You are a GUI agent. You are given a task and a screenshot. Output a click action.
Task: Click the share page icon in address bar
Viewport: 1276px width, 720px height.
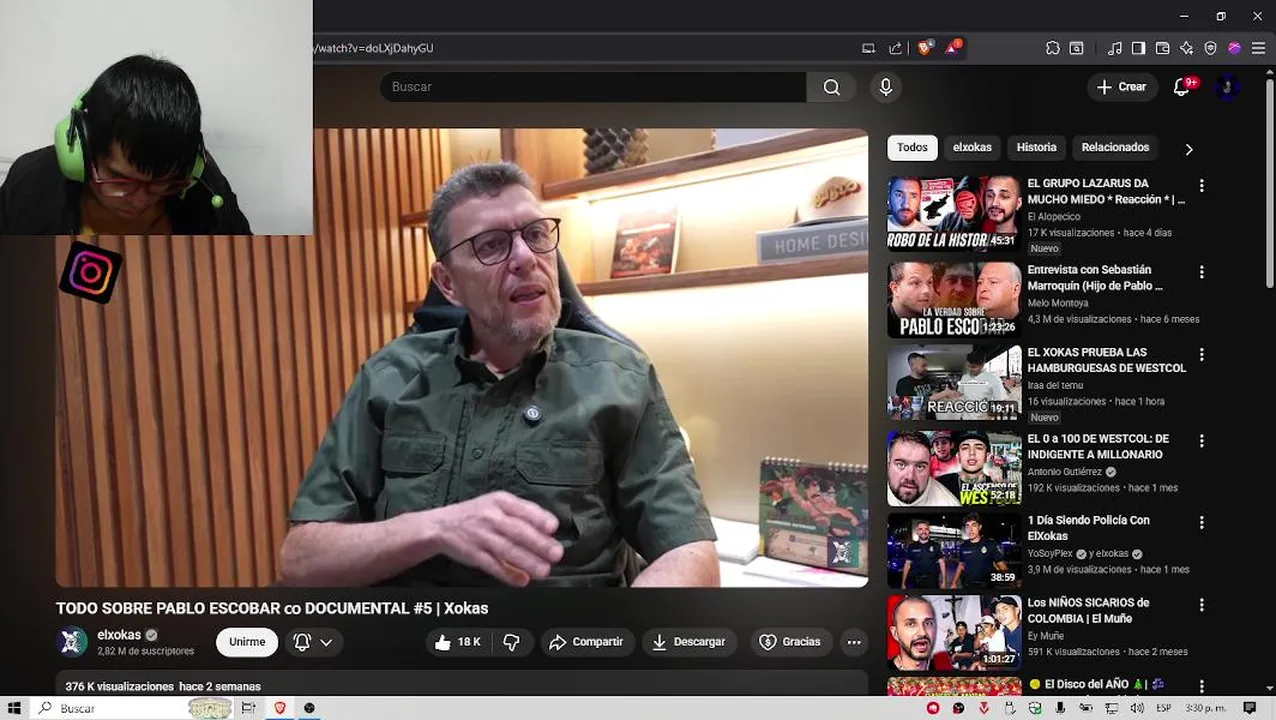(x=895, y=48)
